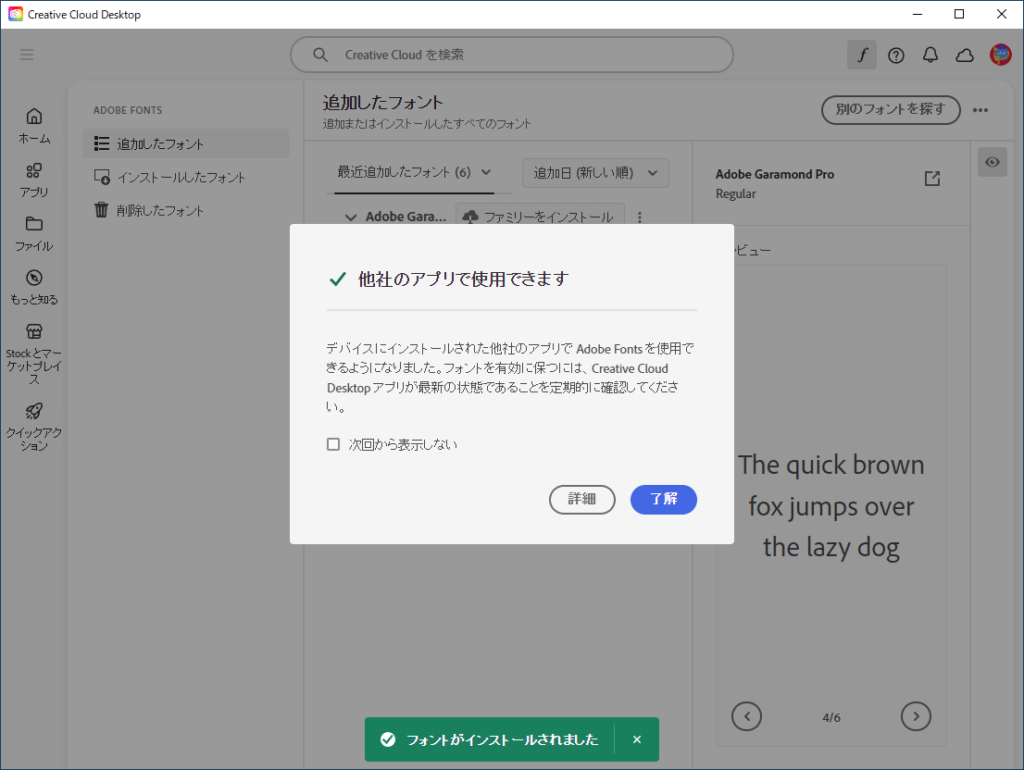This screenshot has width=1024, height=770.
Task: Click the quick brown fox preview text
Action: point(831,506)
